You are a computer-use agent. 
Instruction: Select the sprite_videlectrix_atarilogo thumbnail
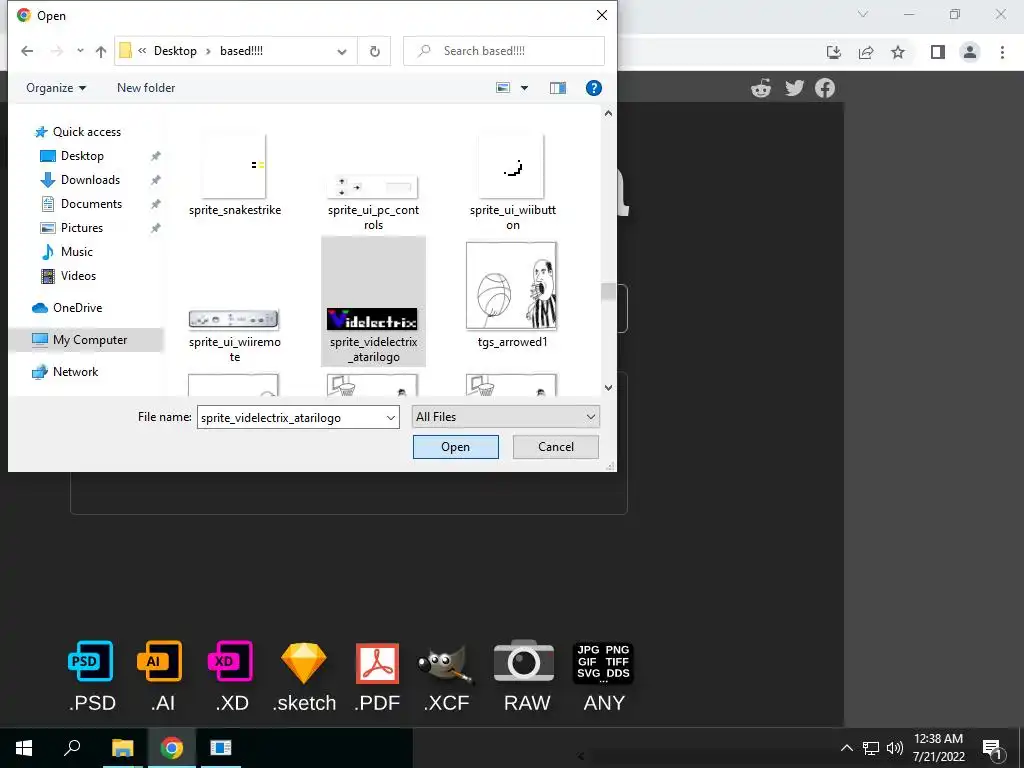click(x=372, y=319)
